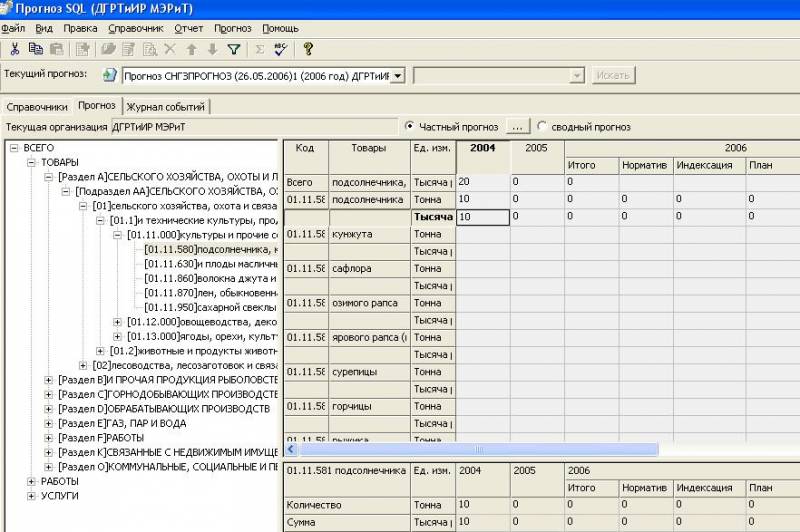Expand the [01.12.000] овощеводства node

pos(117,322)
